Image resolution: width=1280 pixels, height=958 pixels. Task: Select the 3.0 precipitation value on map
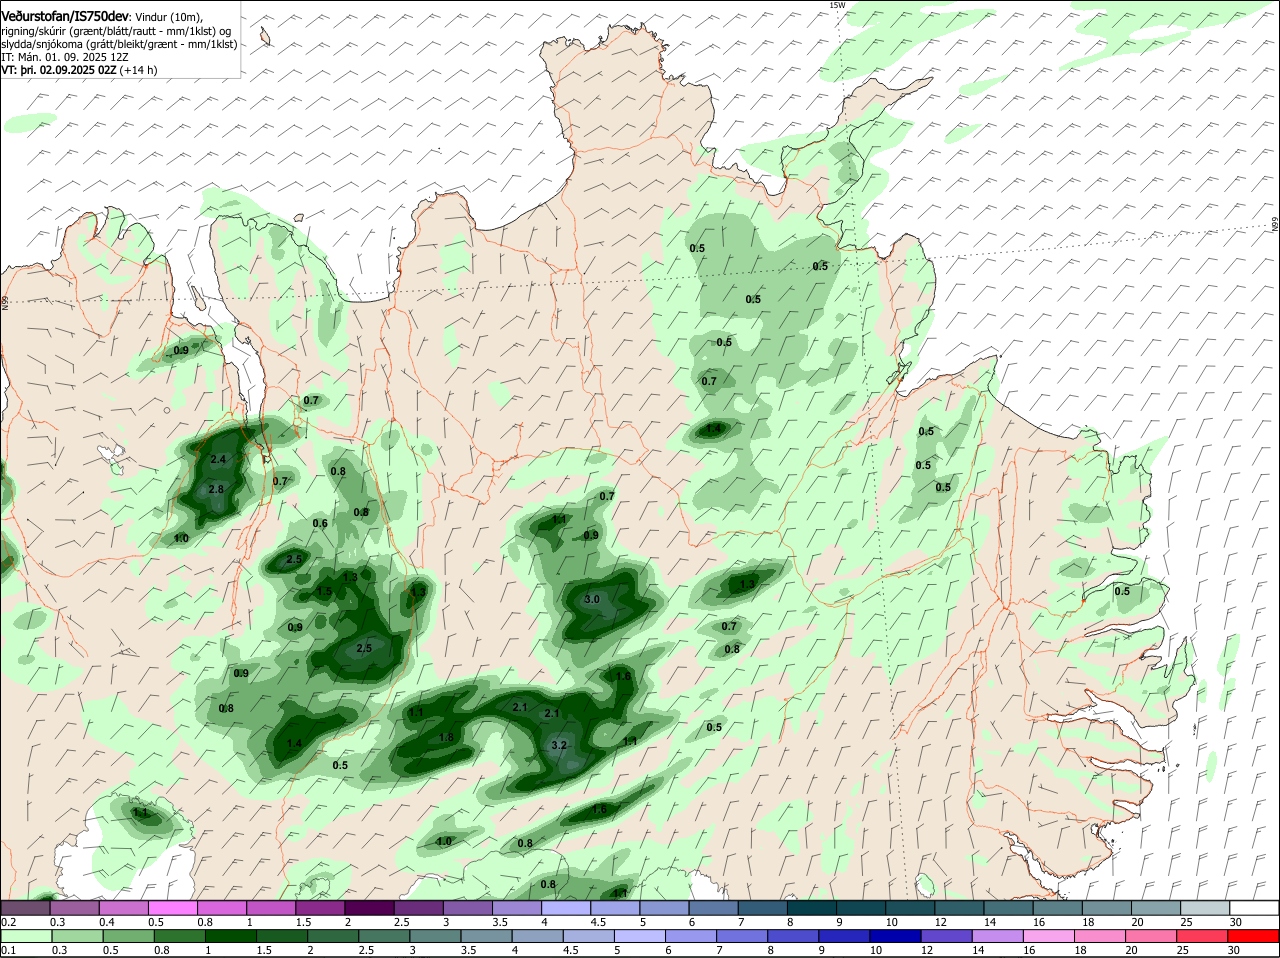(x=591, y=599)
